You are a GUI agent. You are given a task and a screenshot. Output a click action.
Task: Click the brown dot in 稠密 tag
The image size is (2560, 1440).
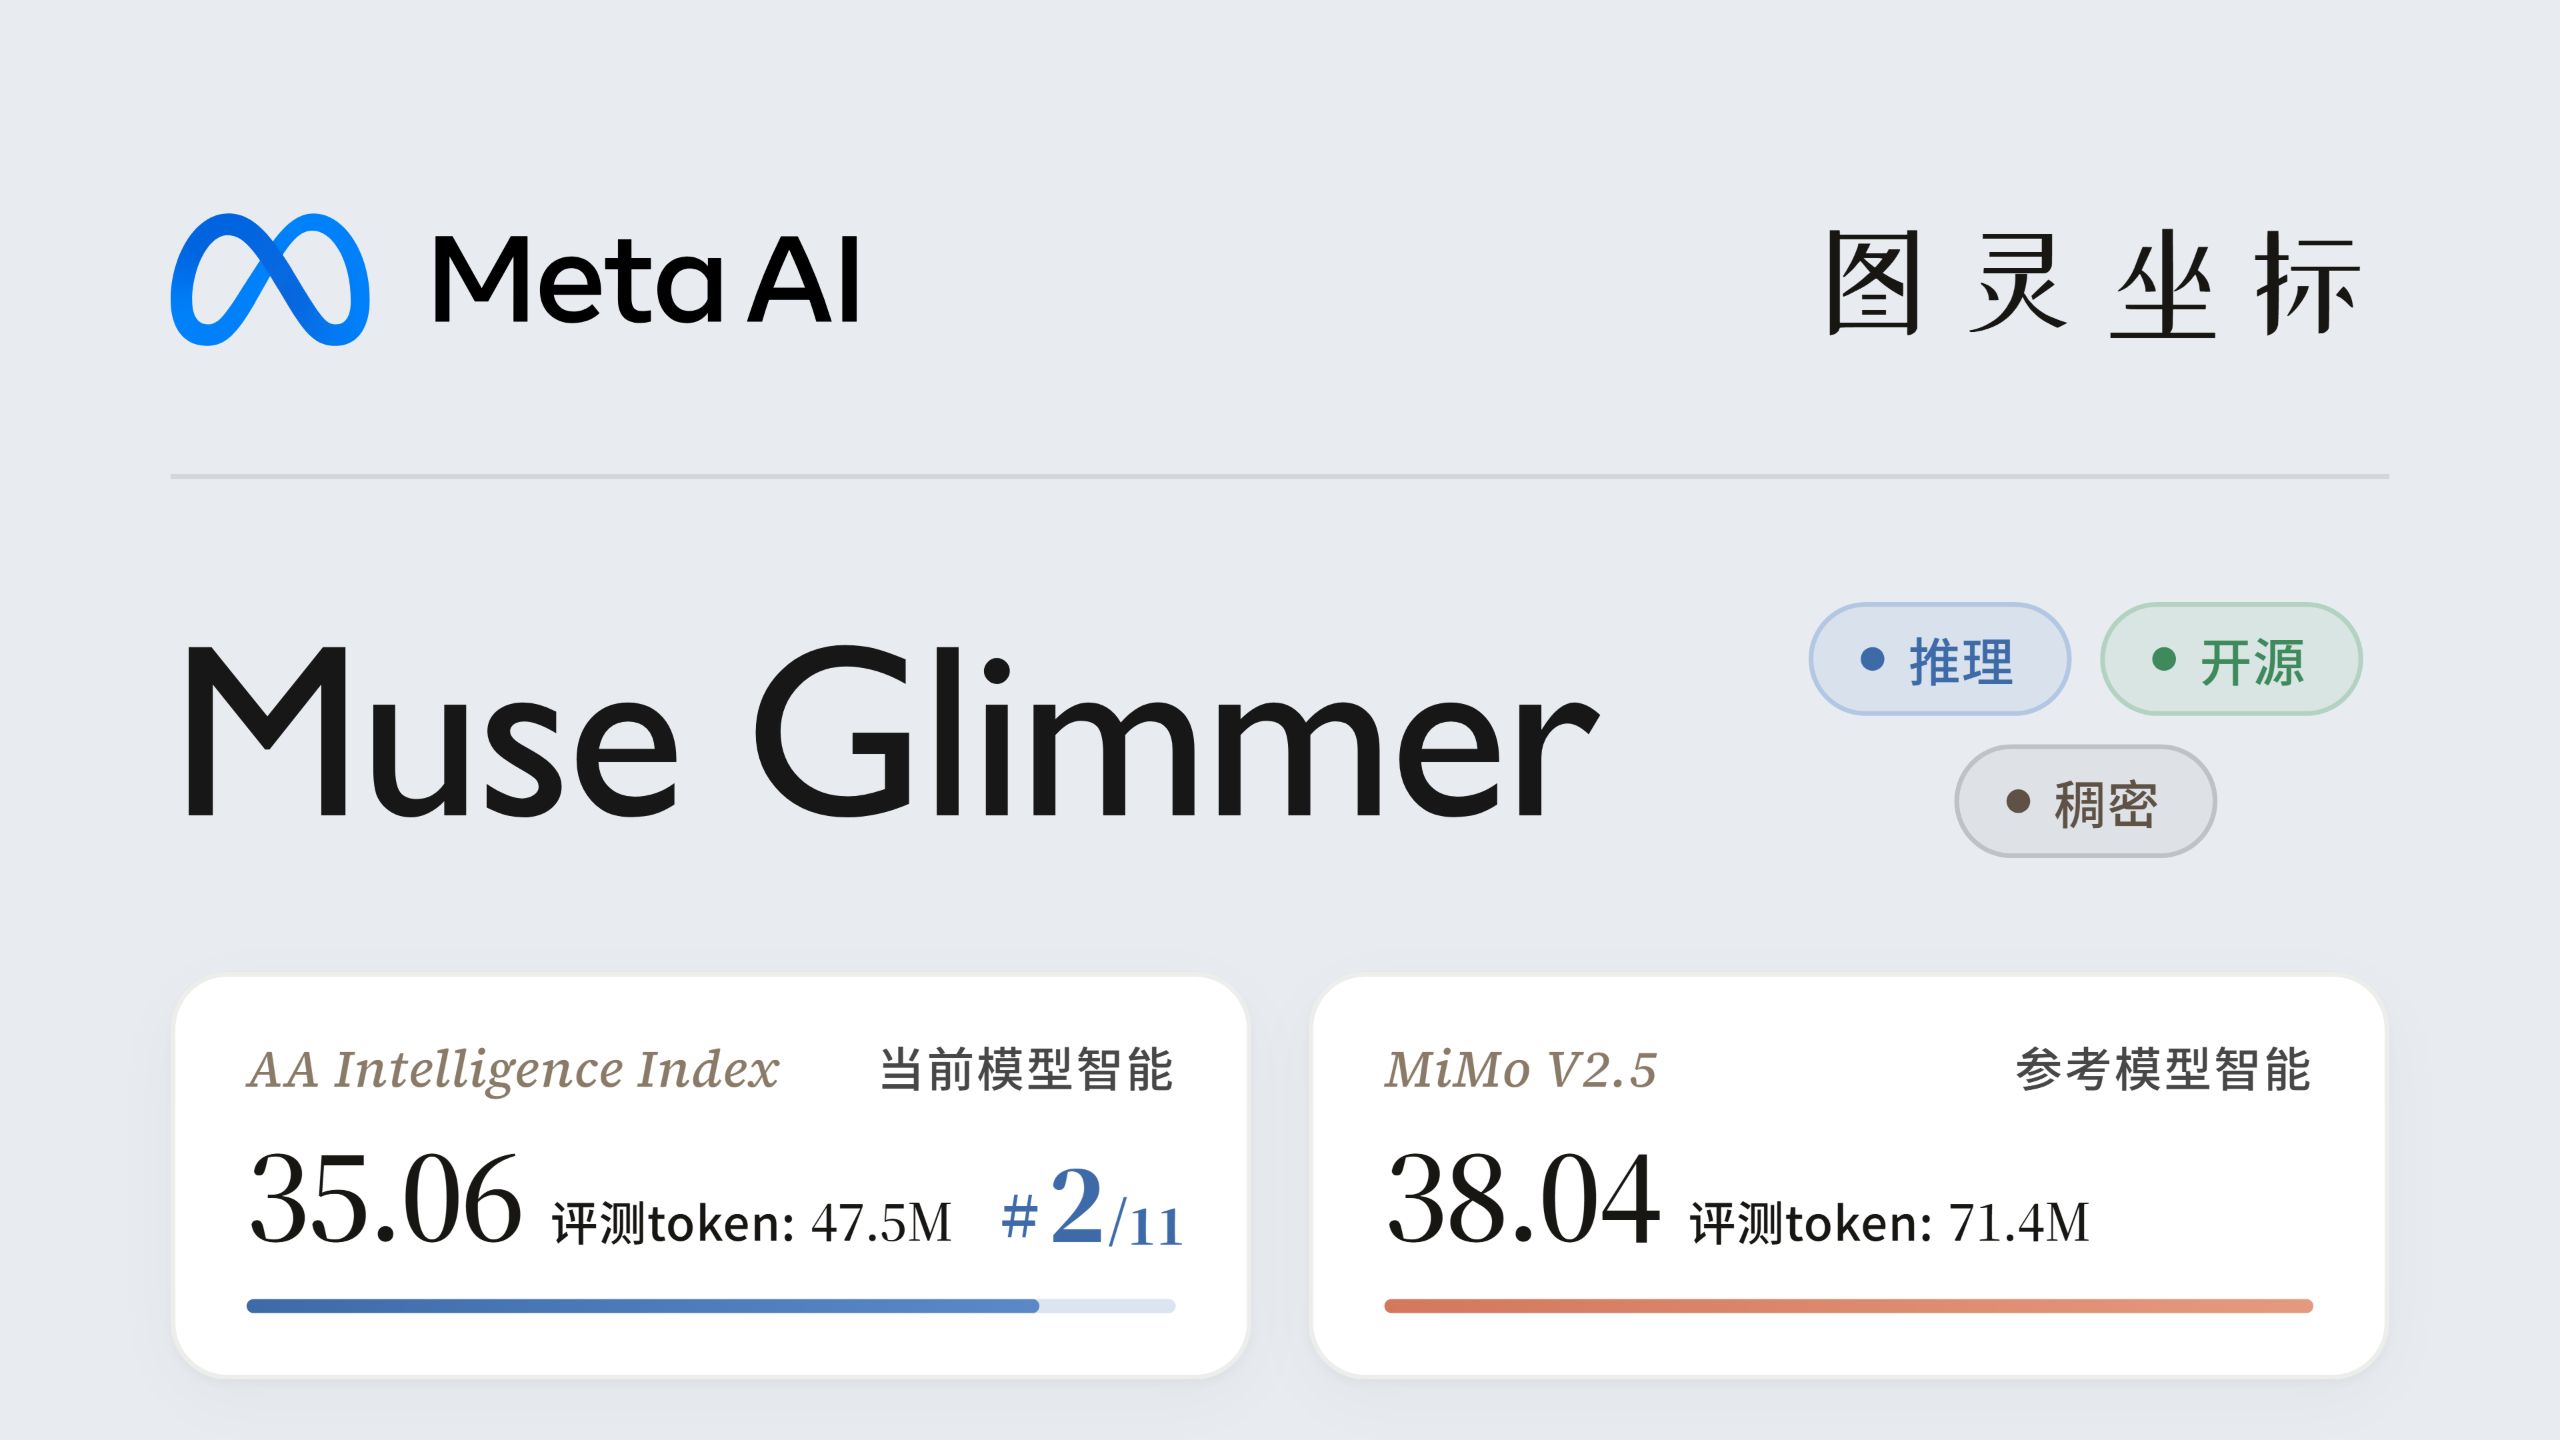click(x=2018, y=801)
